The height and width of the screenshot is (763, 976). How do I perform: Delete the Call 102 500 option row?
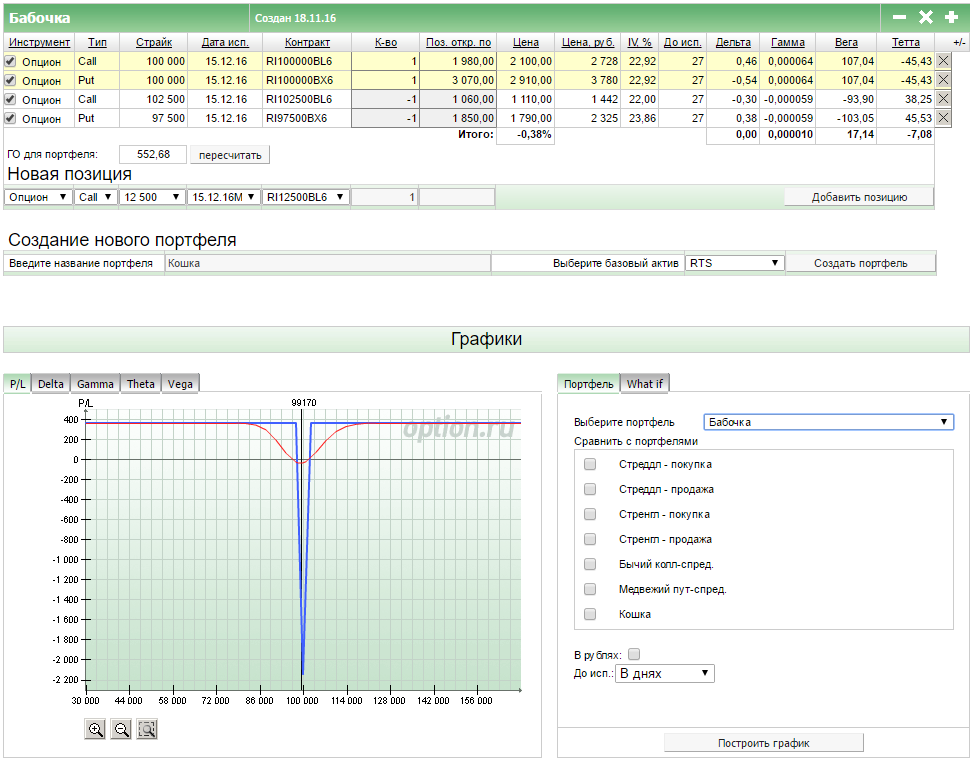coord(943,99)
